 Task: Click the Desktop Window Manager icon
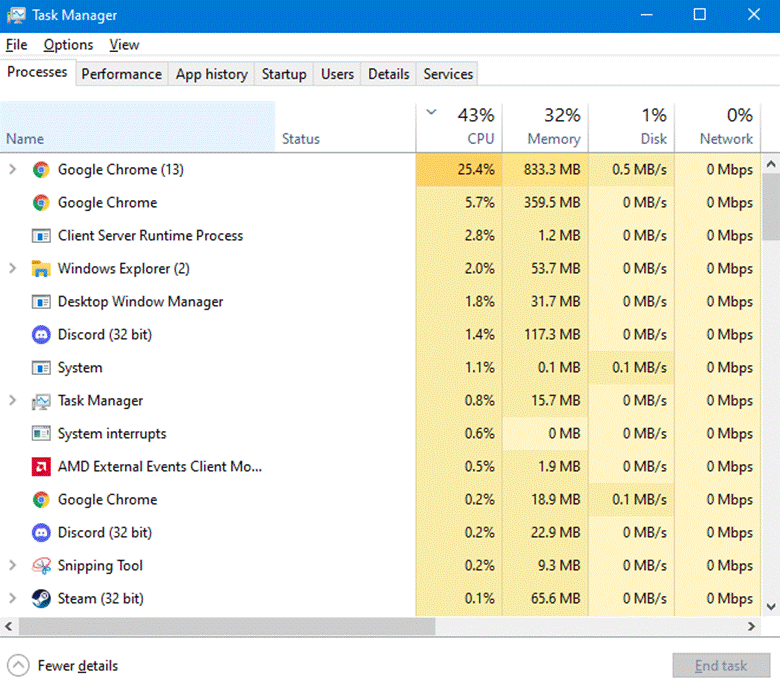(x=41, y=301)
